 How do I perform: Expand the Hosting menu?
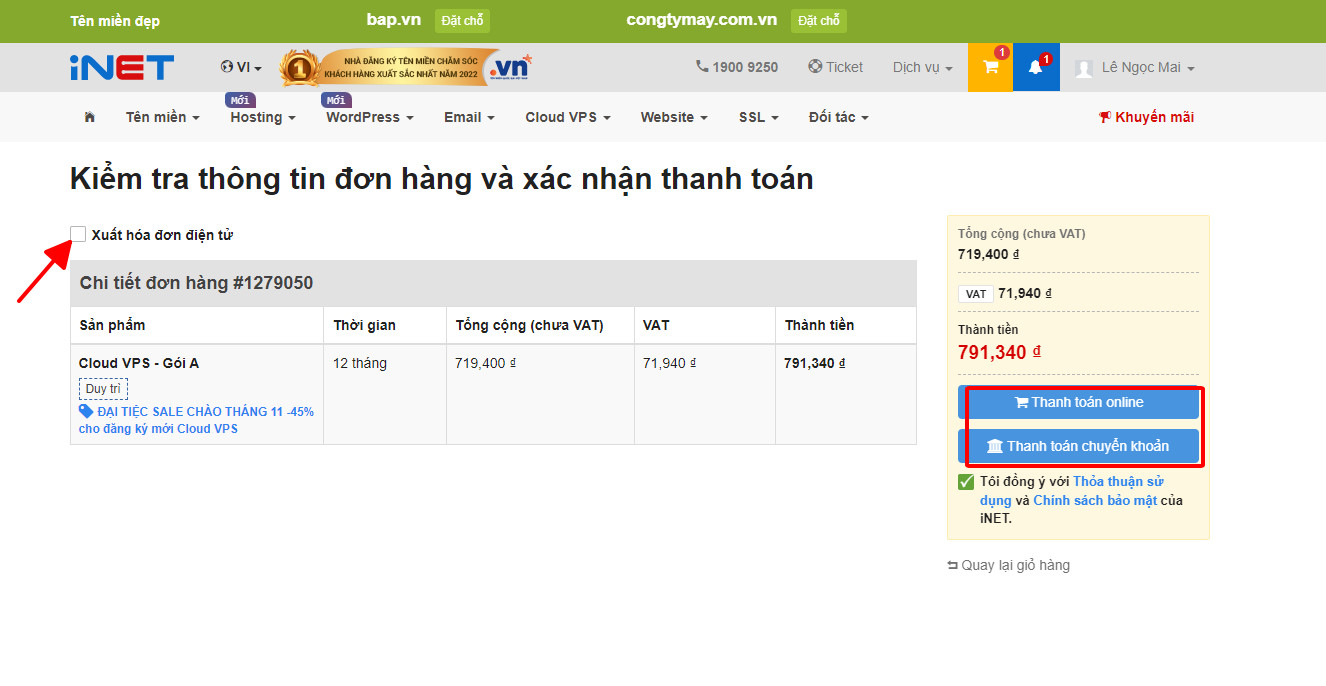coord(263,117)
